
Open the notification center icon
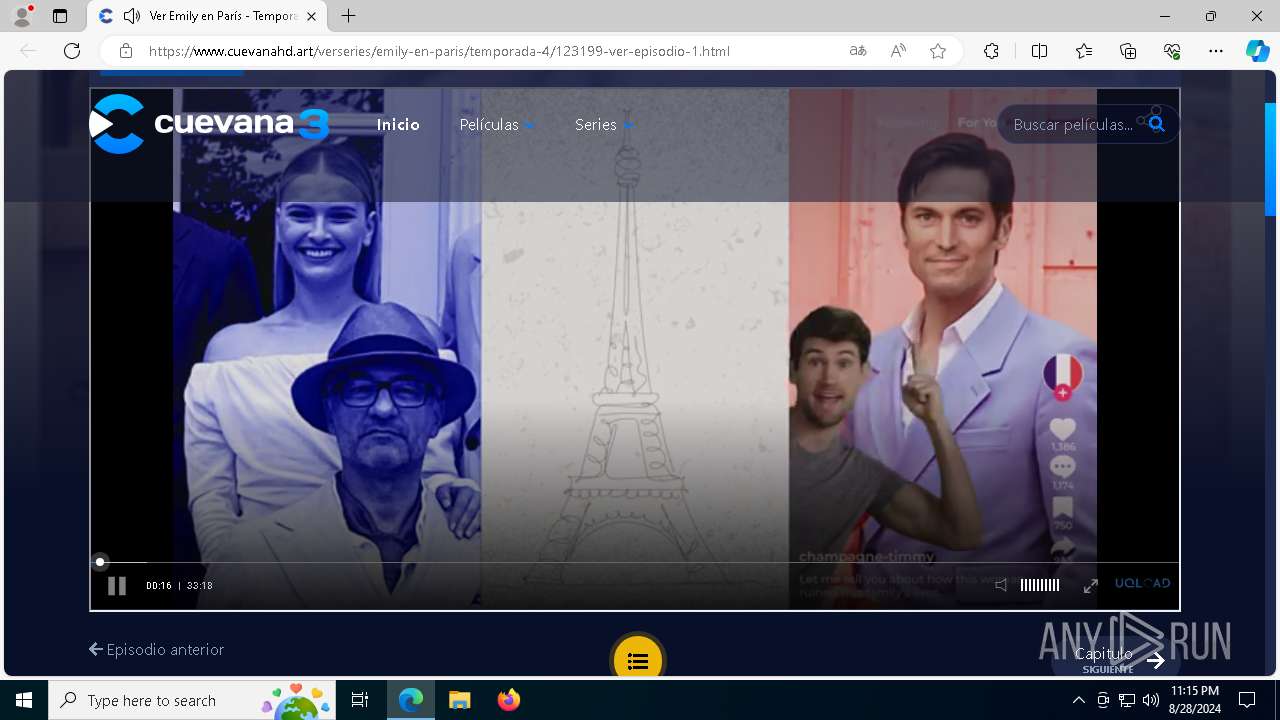[x=1247, y=700]
